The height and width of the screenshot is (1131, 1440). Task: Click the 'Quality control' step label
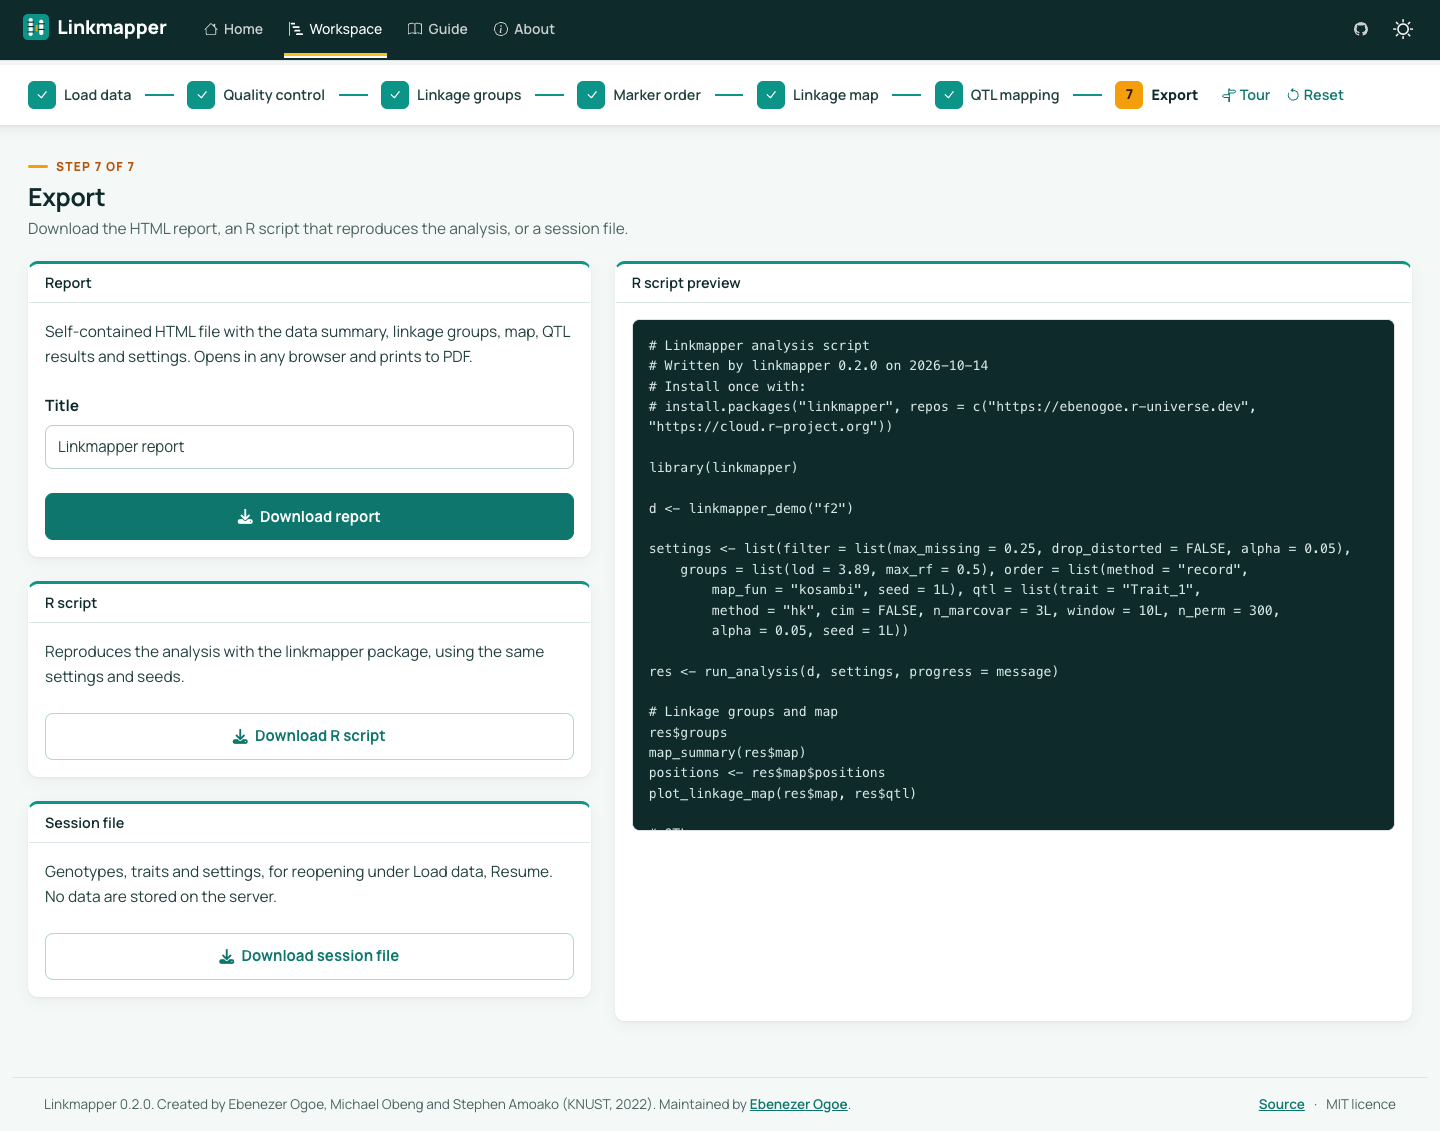click(274, 95)
